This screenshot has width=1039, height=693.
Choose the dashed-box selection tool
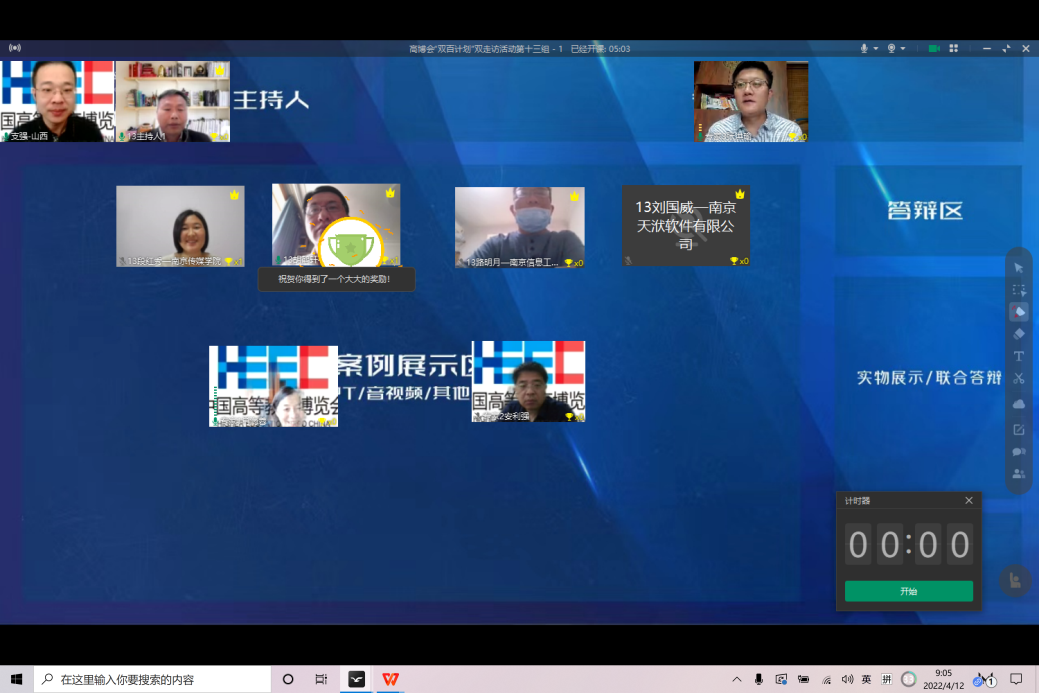pos(1018,290)
